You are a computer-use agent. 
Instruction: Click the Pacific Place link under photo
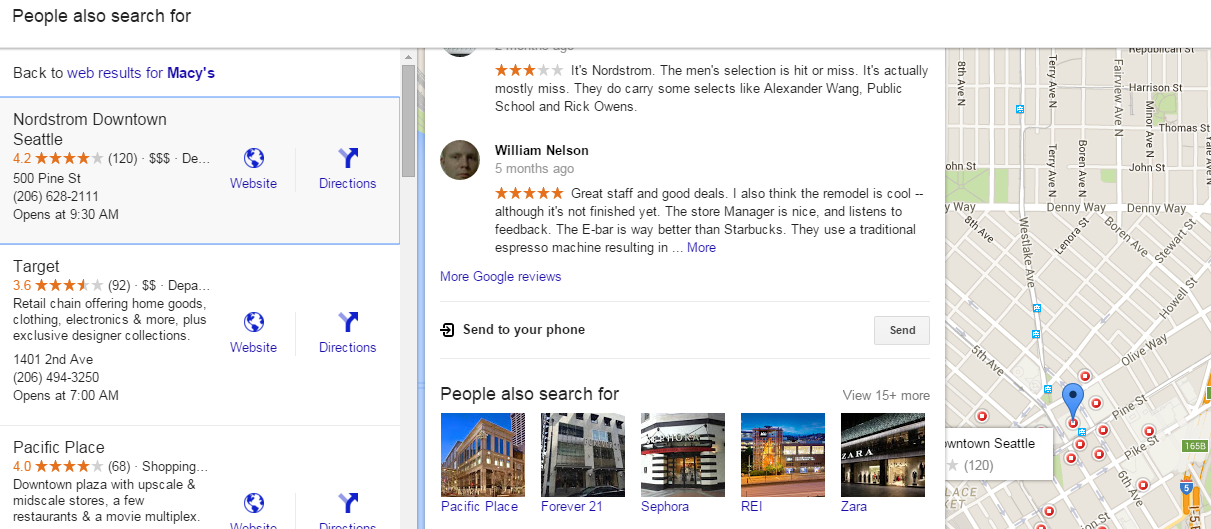point(479,506)
